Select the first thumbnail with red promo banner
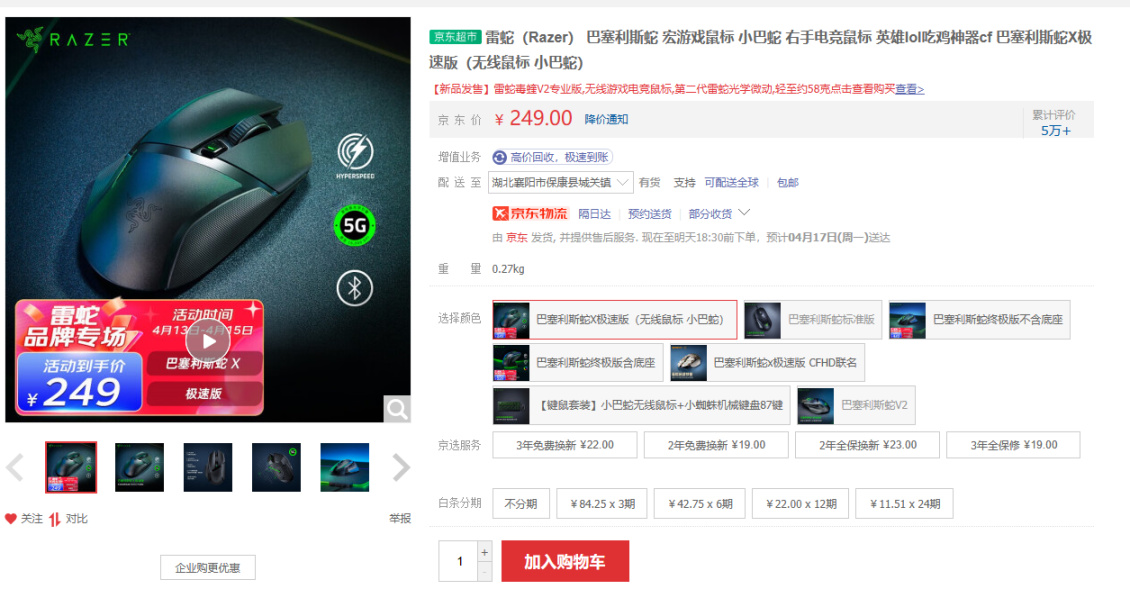 click(x=71, y=467)
